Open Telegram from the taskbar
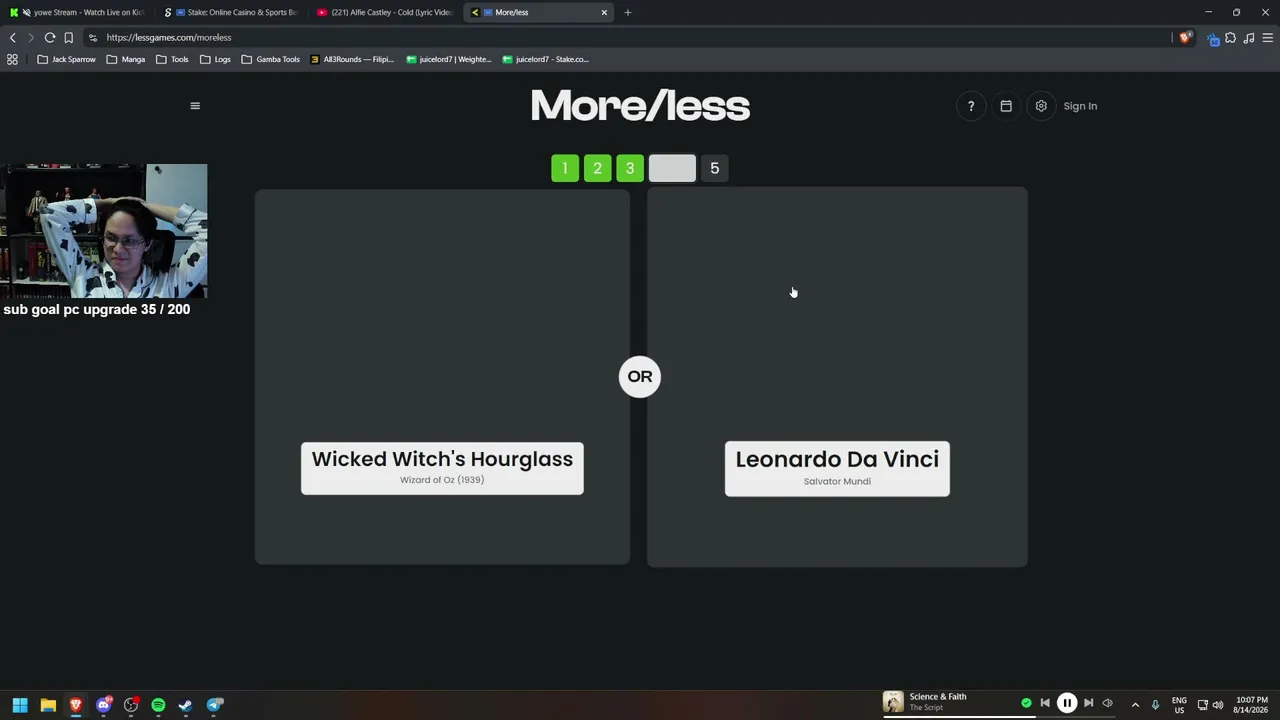 tap(214, 705)
